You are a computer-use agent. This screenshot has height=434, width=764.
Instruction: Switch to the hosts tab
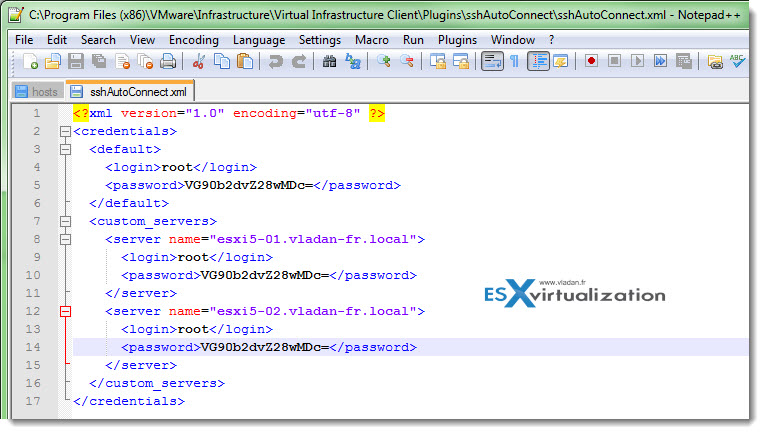tap(37, 92)
